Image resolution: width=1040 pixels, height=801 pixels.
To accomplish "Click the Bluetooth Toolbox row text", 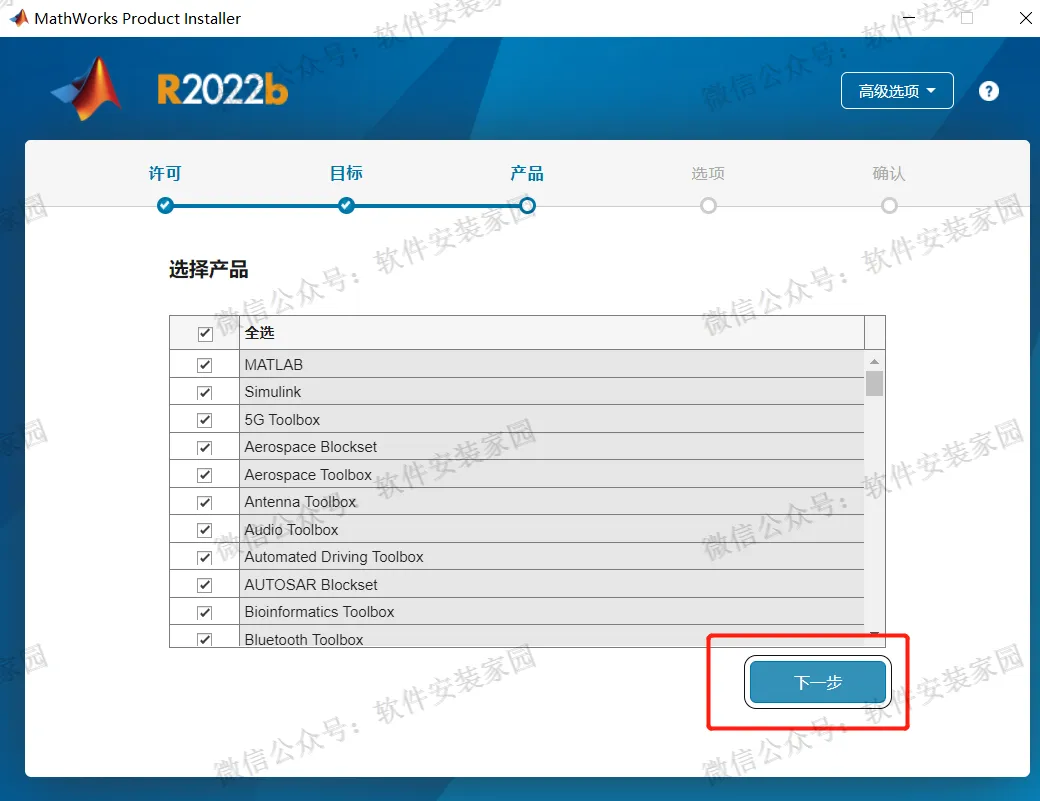I will [x=304, y=640].
